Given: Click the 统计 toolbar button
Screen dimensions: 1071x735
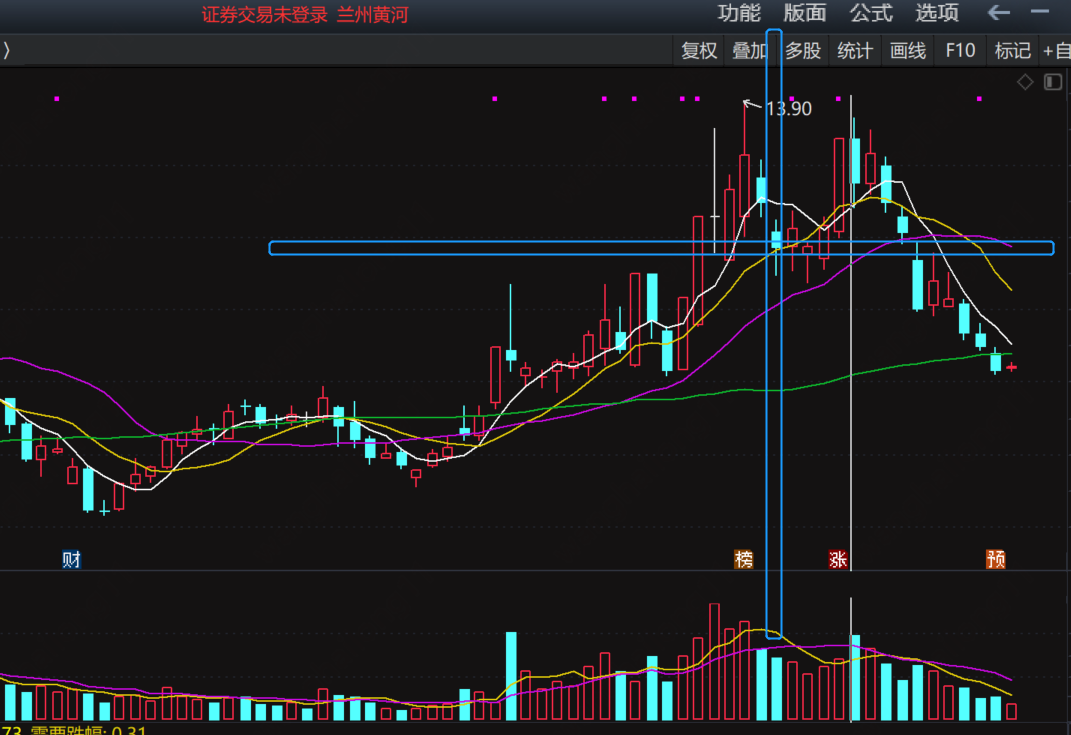Looking at the screenshot, I should 855,51.
